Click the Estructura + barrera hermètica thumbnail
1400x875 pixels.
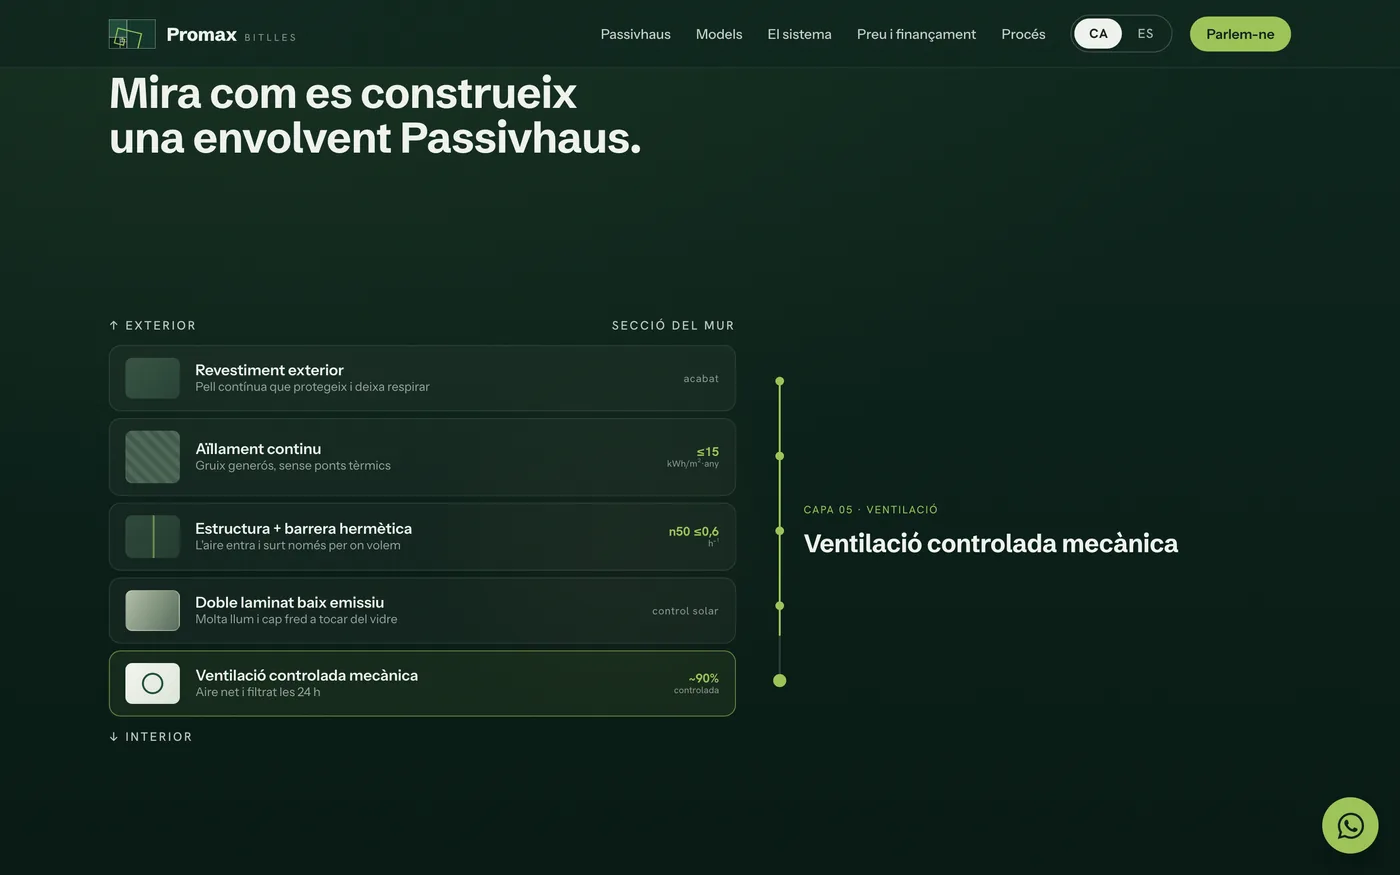153,537
